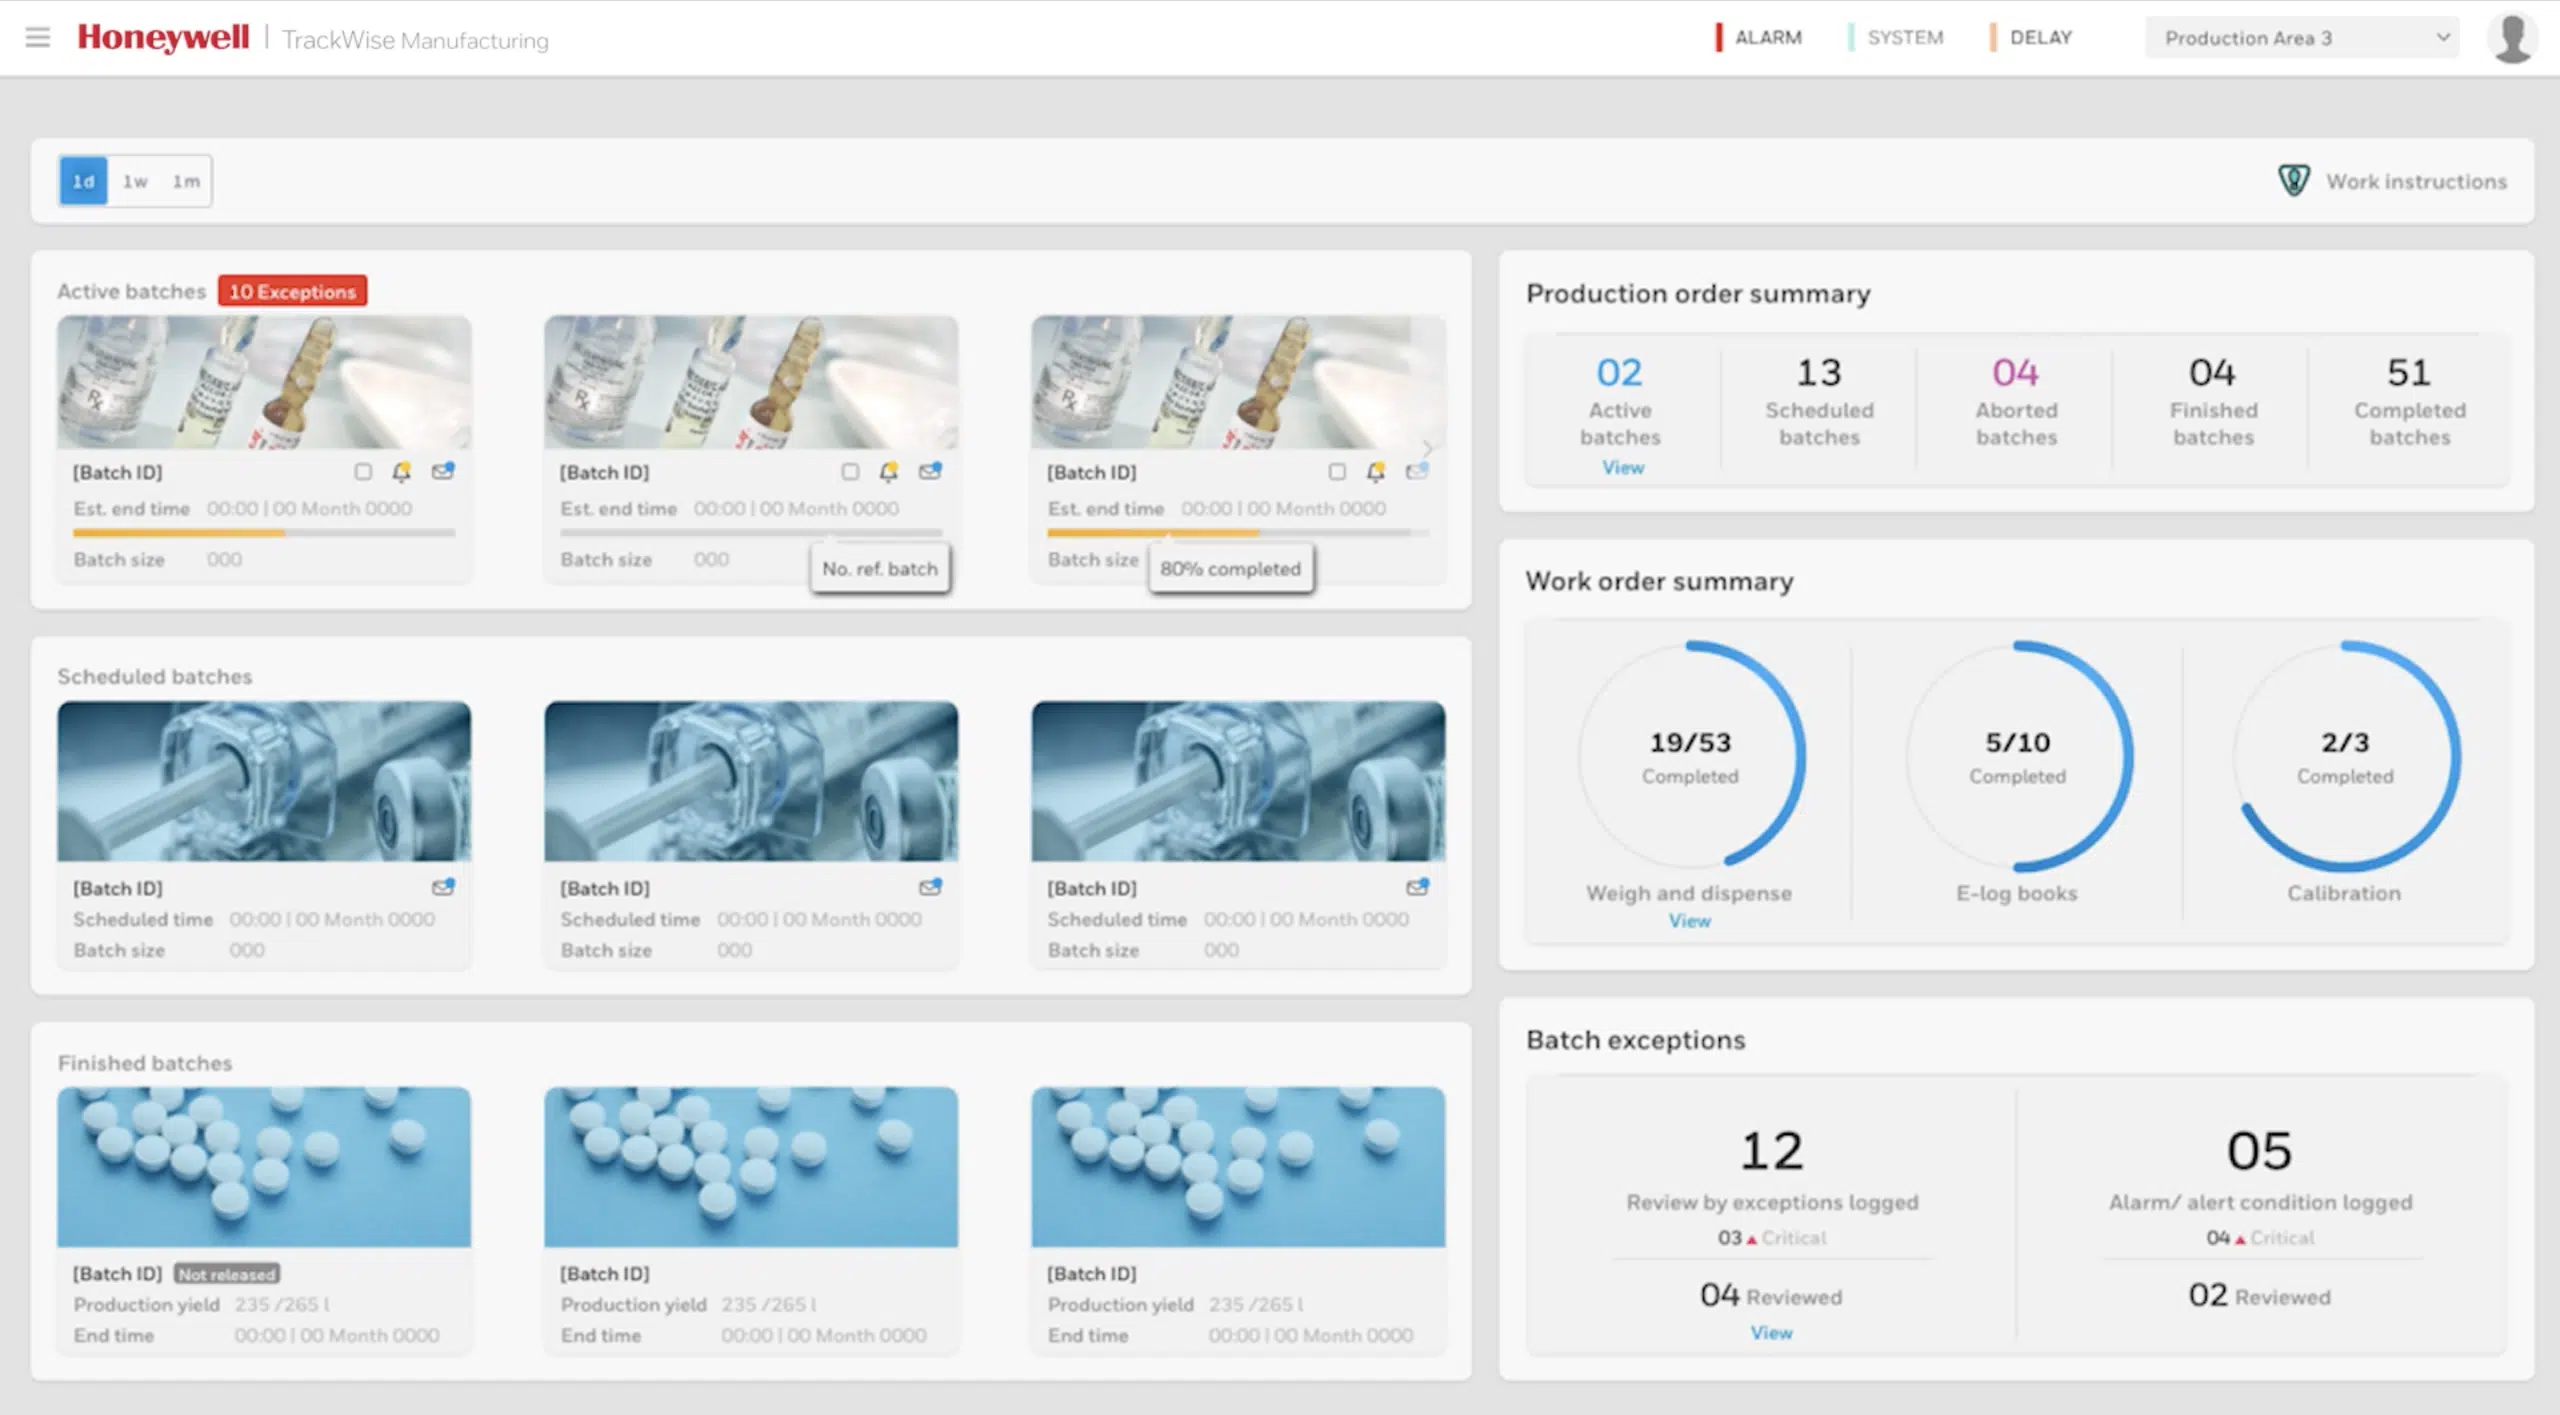The width and height of the screenshot is (2560, 1415).
Task: Open View link below Weigh and dispense chart
Action: pos(1689,921)
